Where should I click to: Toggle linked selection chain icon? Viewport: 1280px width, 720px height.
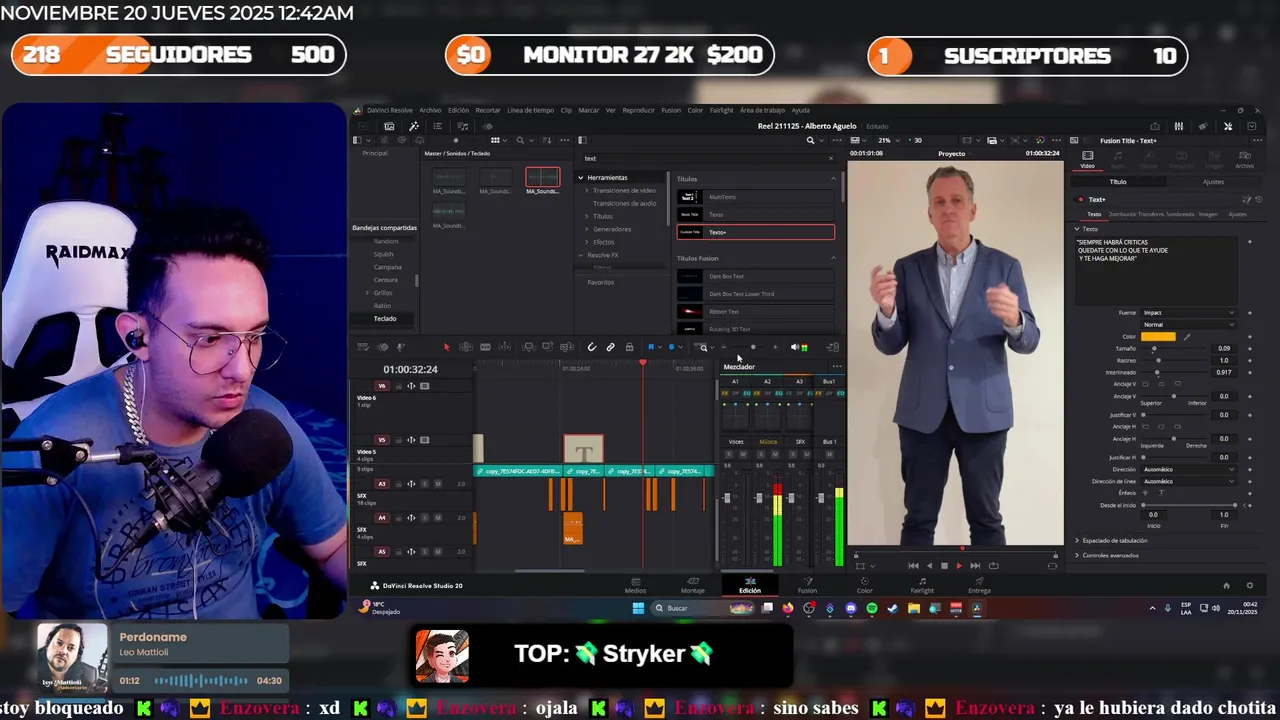click(x=610, y=347)
